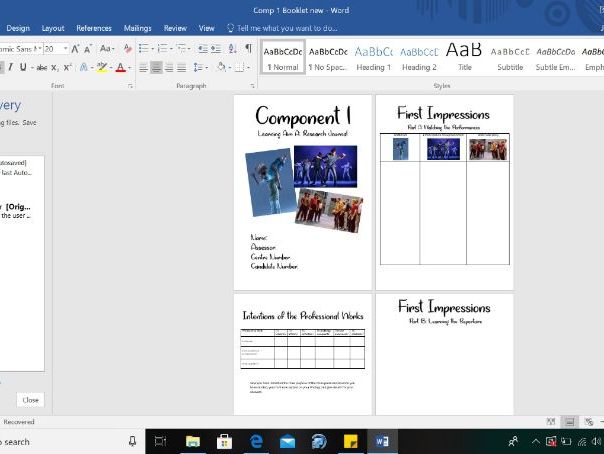This screenshot has width=604, height=454.
Task: Select the Autosaved recovered document entry
Action: 16,168
